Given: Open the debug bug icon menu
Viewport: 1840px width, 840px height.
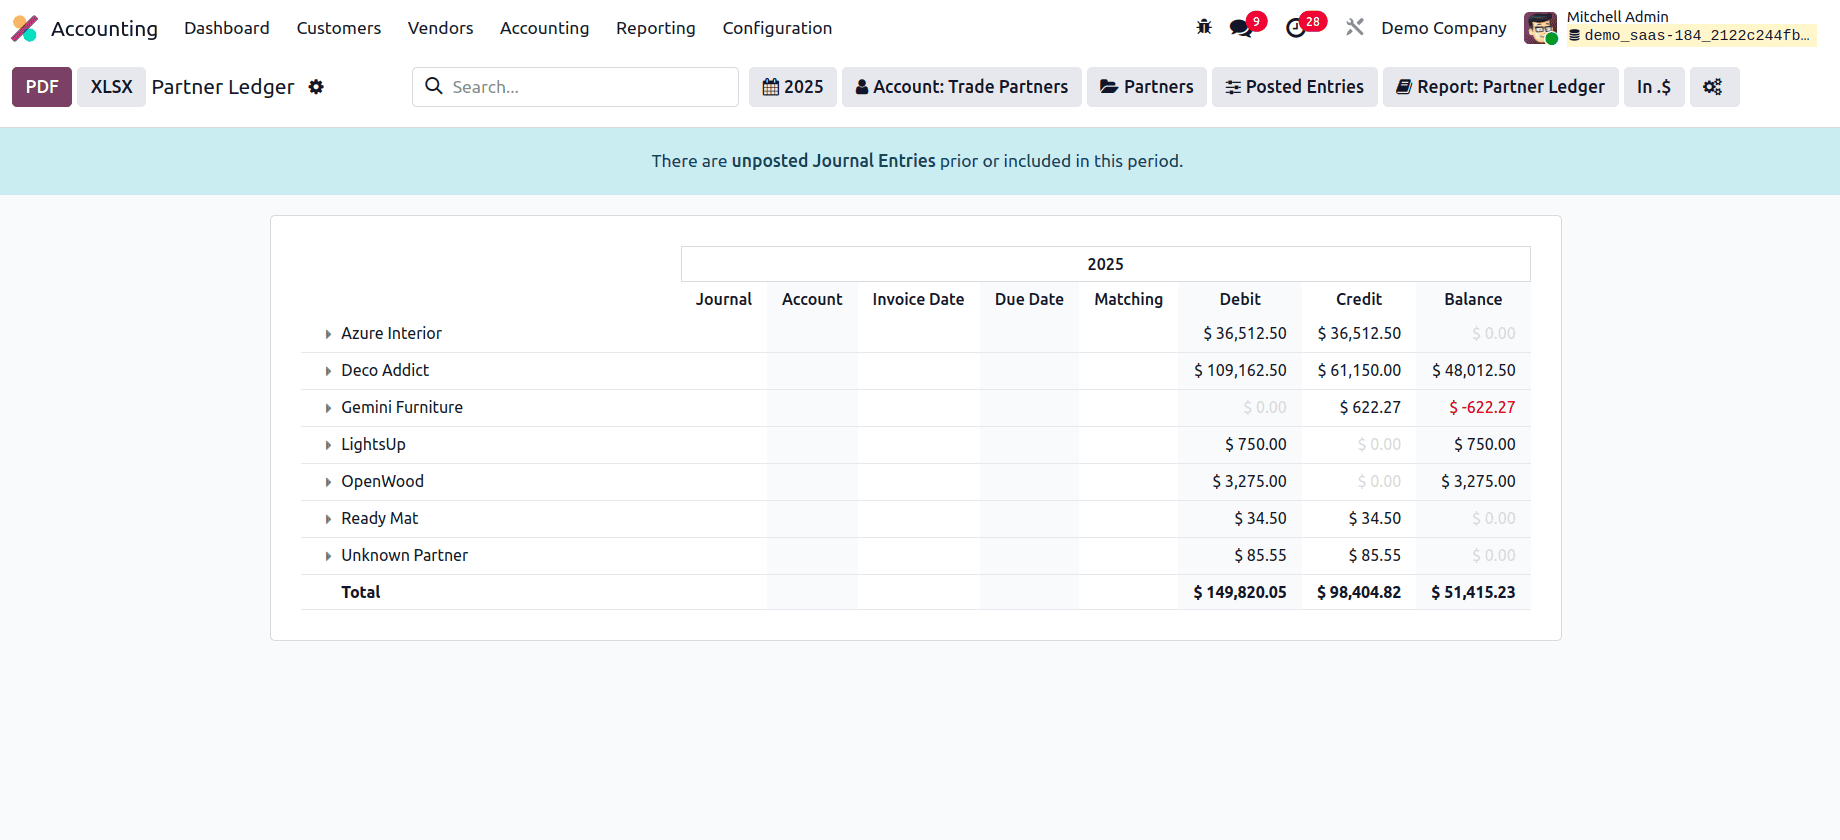Looking at the screenshot, I should pos(1204,27).
